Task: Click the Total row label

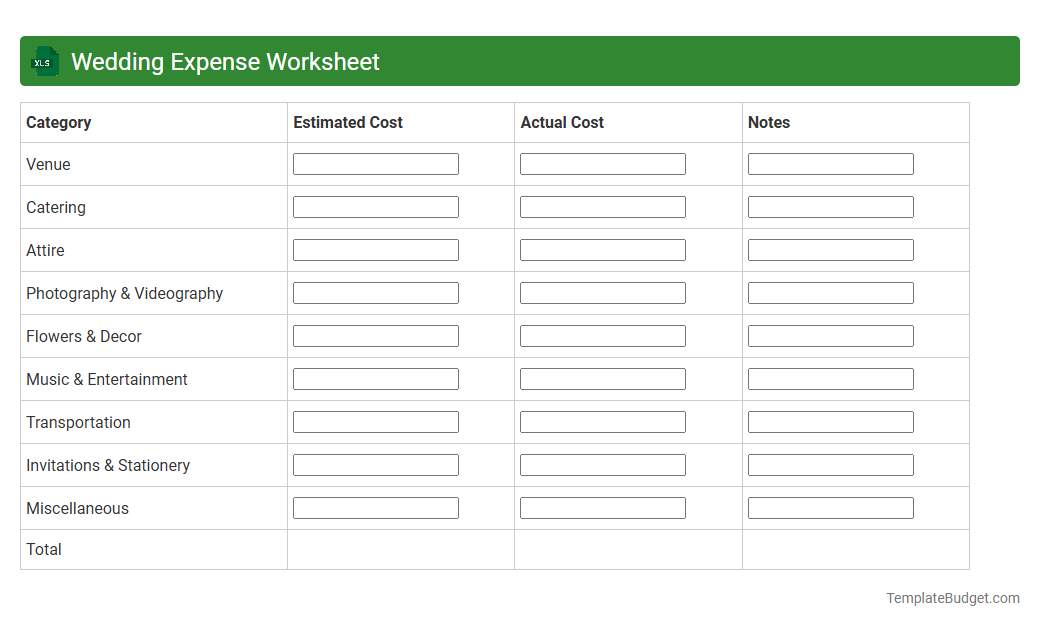Action: pyautogui.click(x=43, y=549)
